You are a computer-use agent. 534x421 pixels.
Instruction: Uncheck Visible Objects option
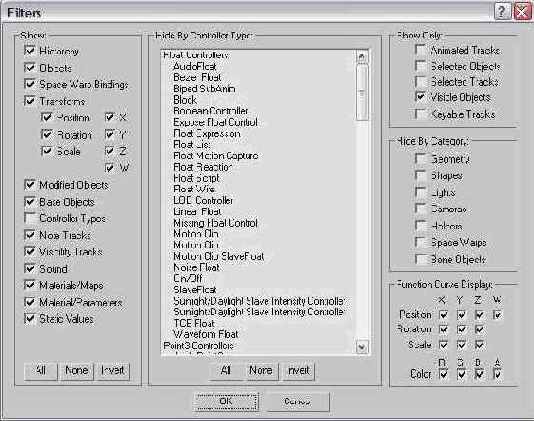[x=421, y=97]
